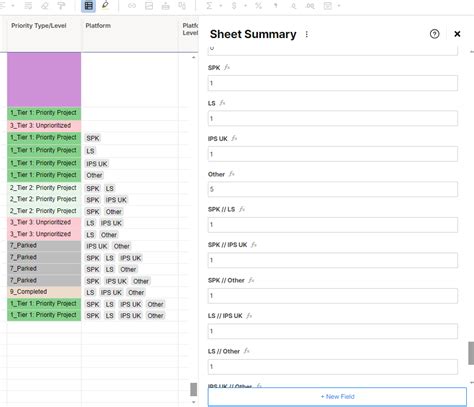Click the fx icon beside LS // Other

[247, 351]
